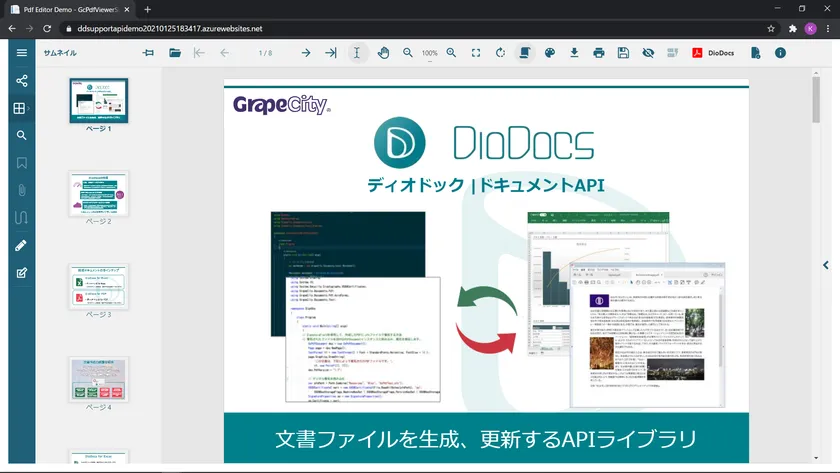840x473 pixels.
Task: Download the PDF document
Action: click(x=574, y=53)
